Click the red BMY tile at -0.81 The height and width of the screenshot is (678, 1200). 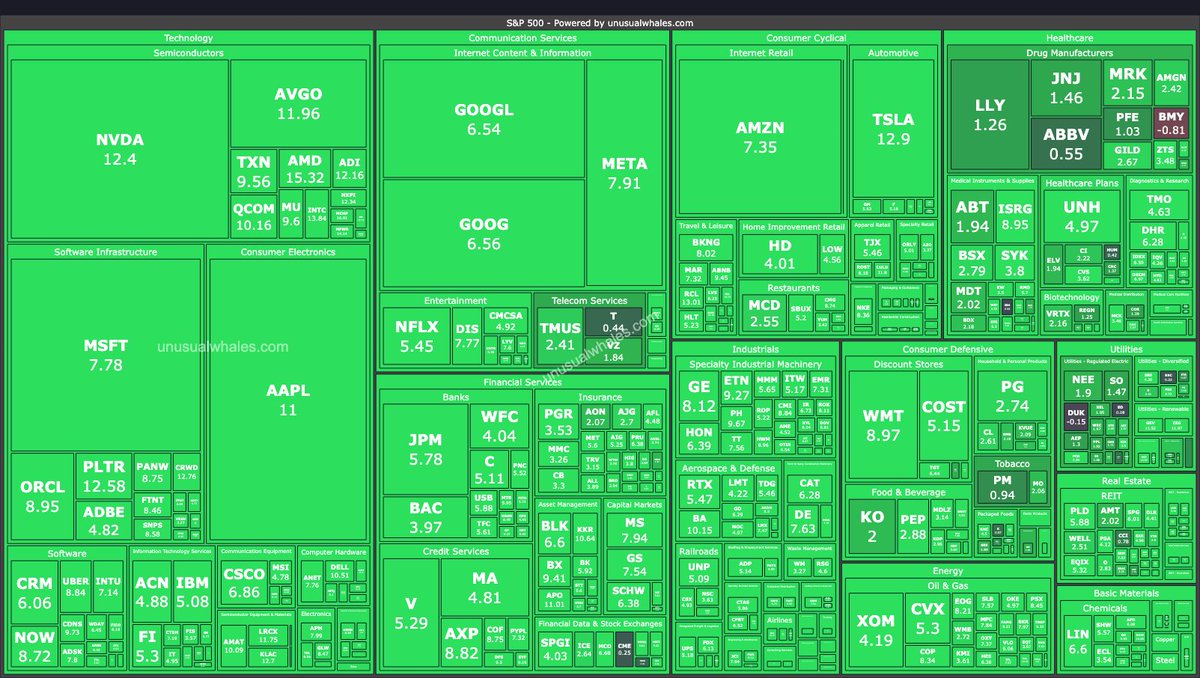click(x=1171, y=123)
